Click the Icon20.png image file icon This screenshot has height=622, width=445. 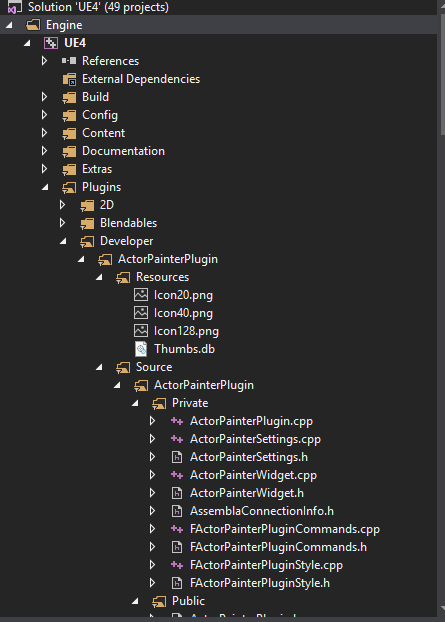pos(141,295)
